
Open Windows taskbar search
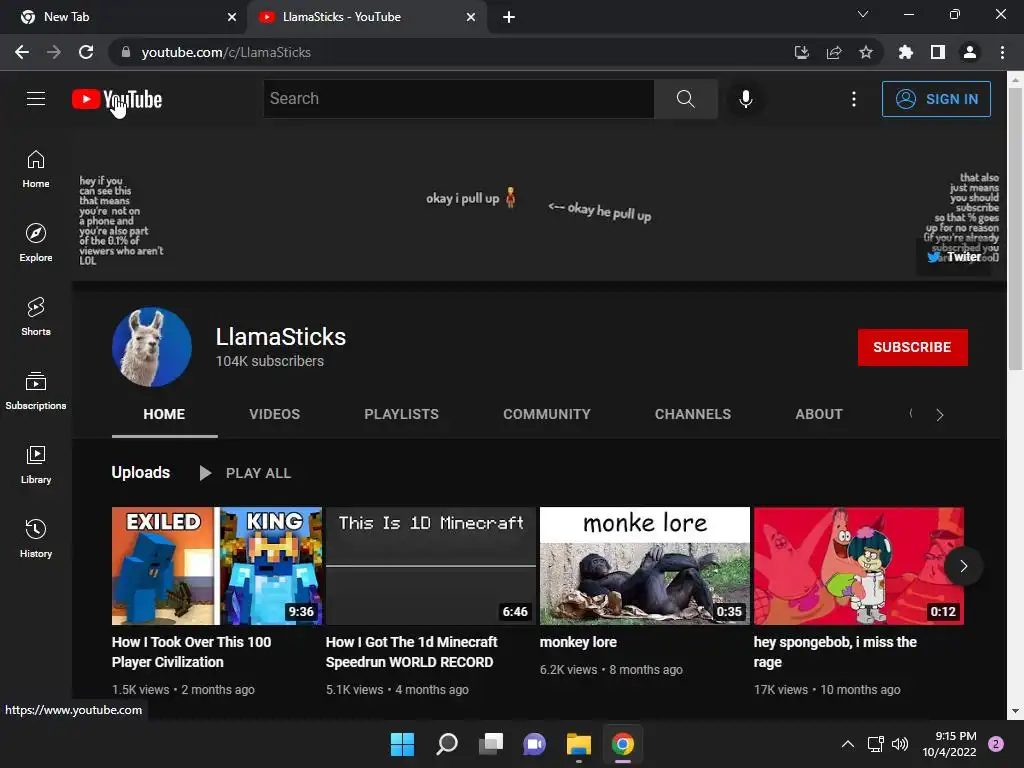point(447,744)
